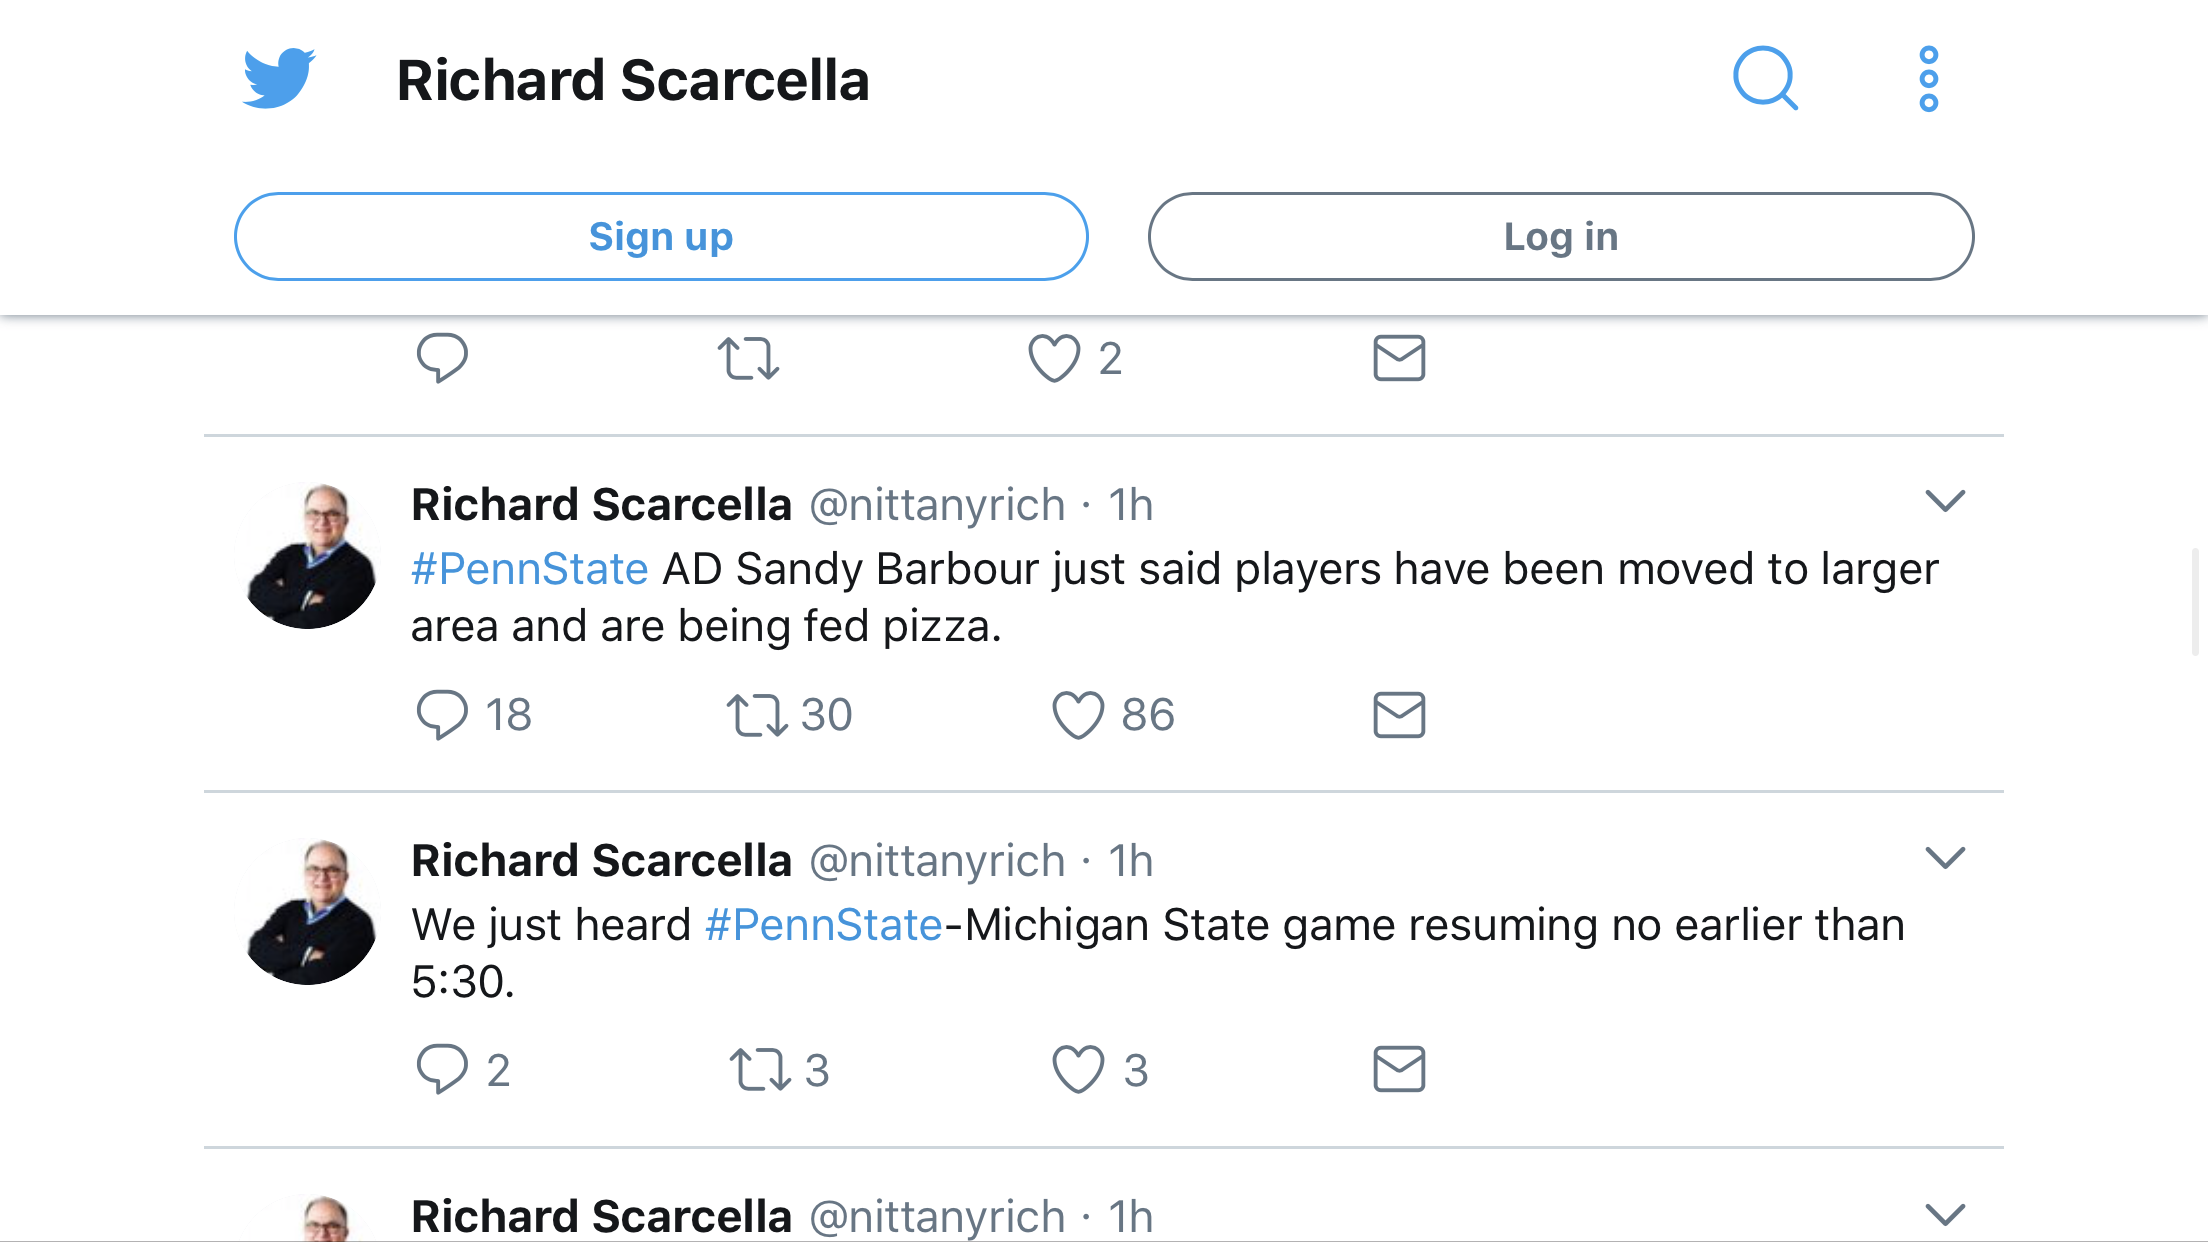Expand chevron on the bottom partial tweet
The height and width of the screenshot is (1242, 2208).
[1945, 1214]
